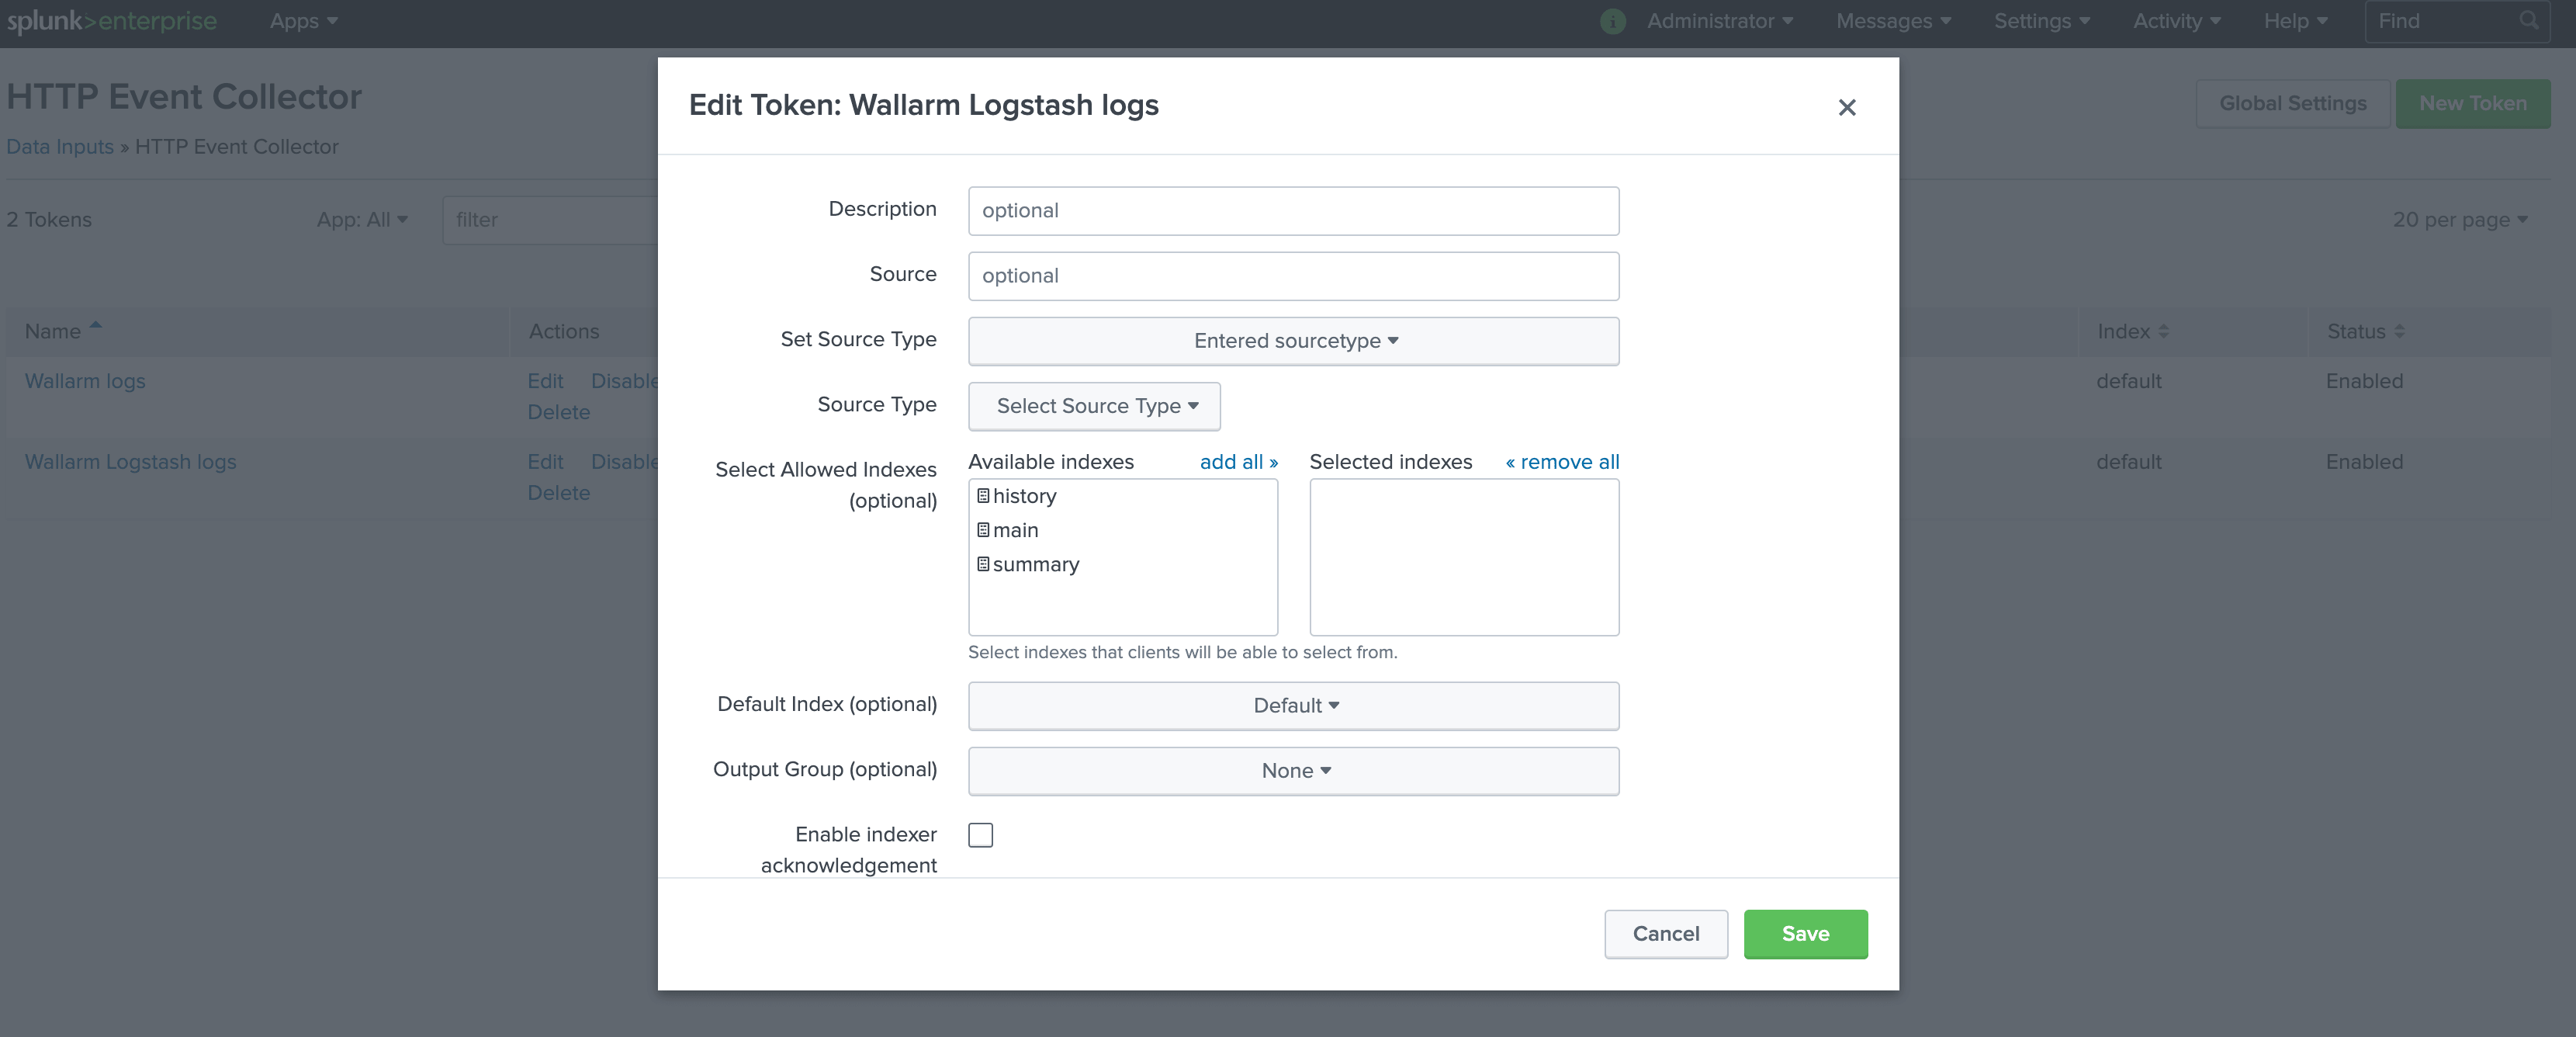Toggle the Name column sort arrow
Viewport: 2576px width, 1037px height.
click(96, 324)
